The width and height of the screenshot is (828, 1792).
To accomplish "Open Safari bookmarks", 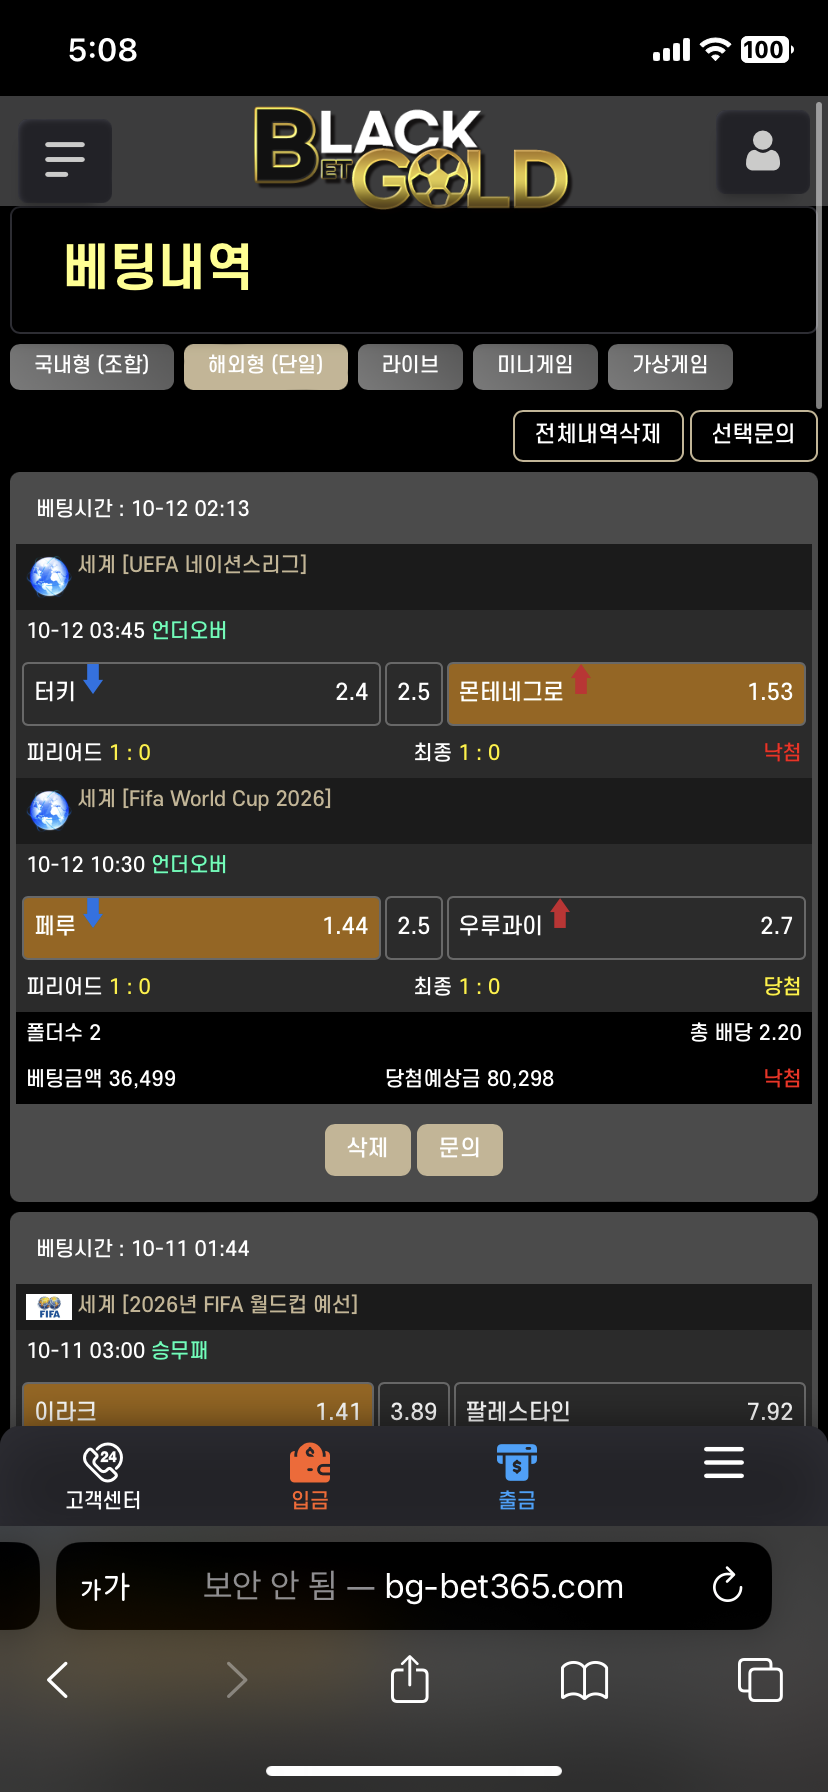I will point(585,1680).
